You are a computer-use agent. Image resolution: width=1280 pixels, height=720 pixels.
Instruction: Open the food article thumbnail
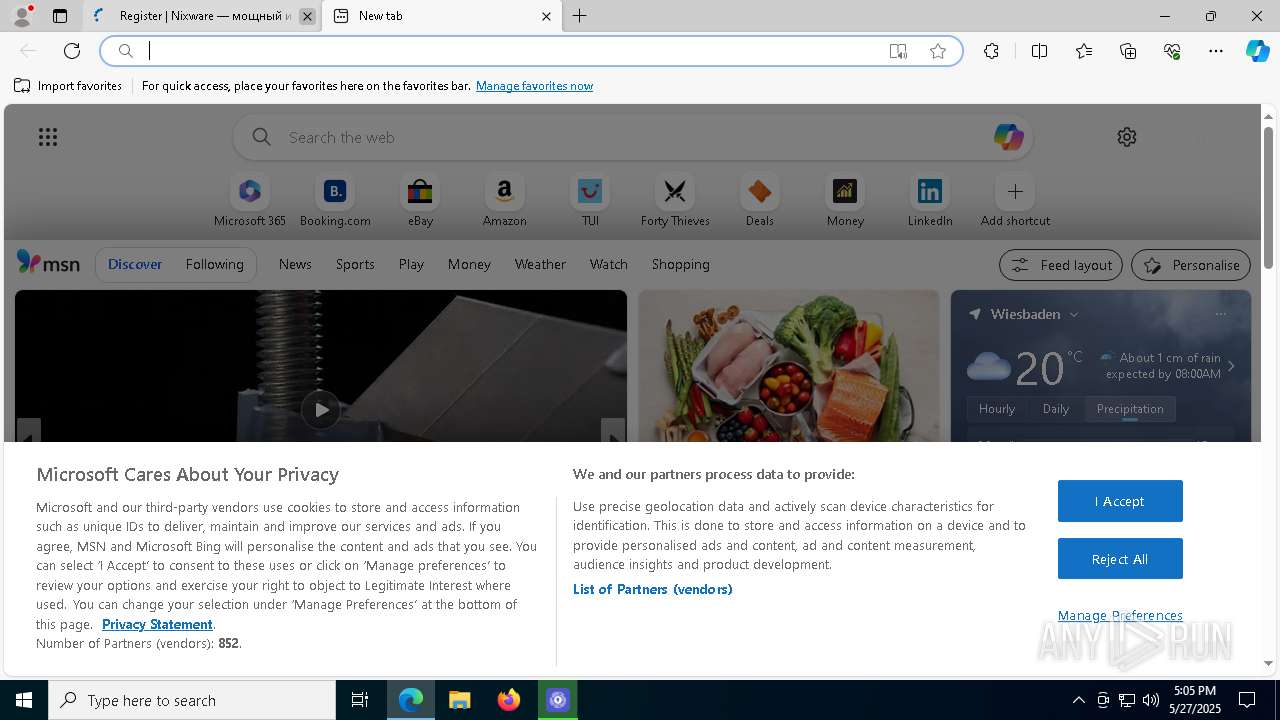click(x=789, y=366)
